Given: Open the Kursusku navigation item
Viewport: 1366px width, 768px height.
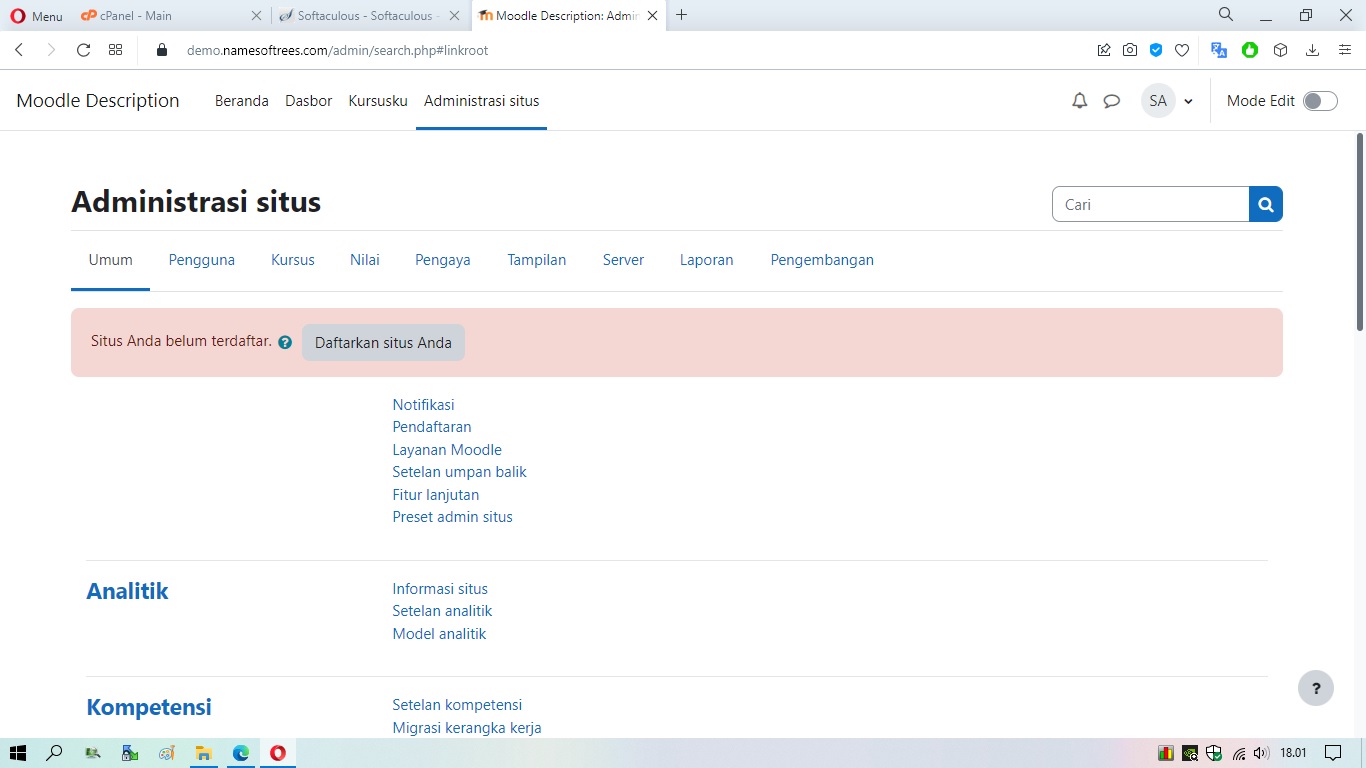Looking at the screenshot, I should (x=378, y=101).
